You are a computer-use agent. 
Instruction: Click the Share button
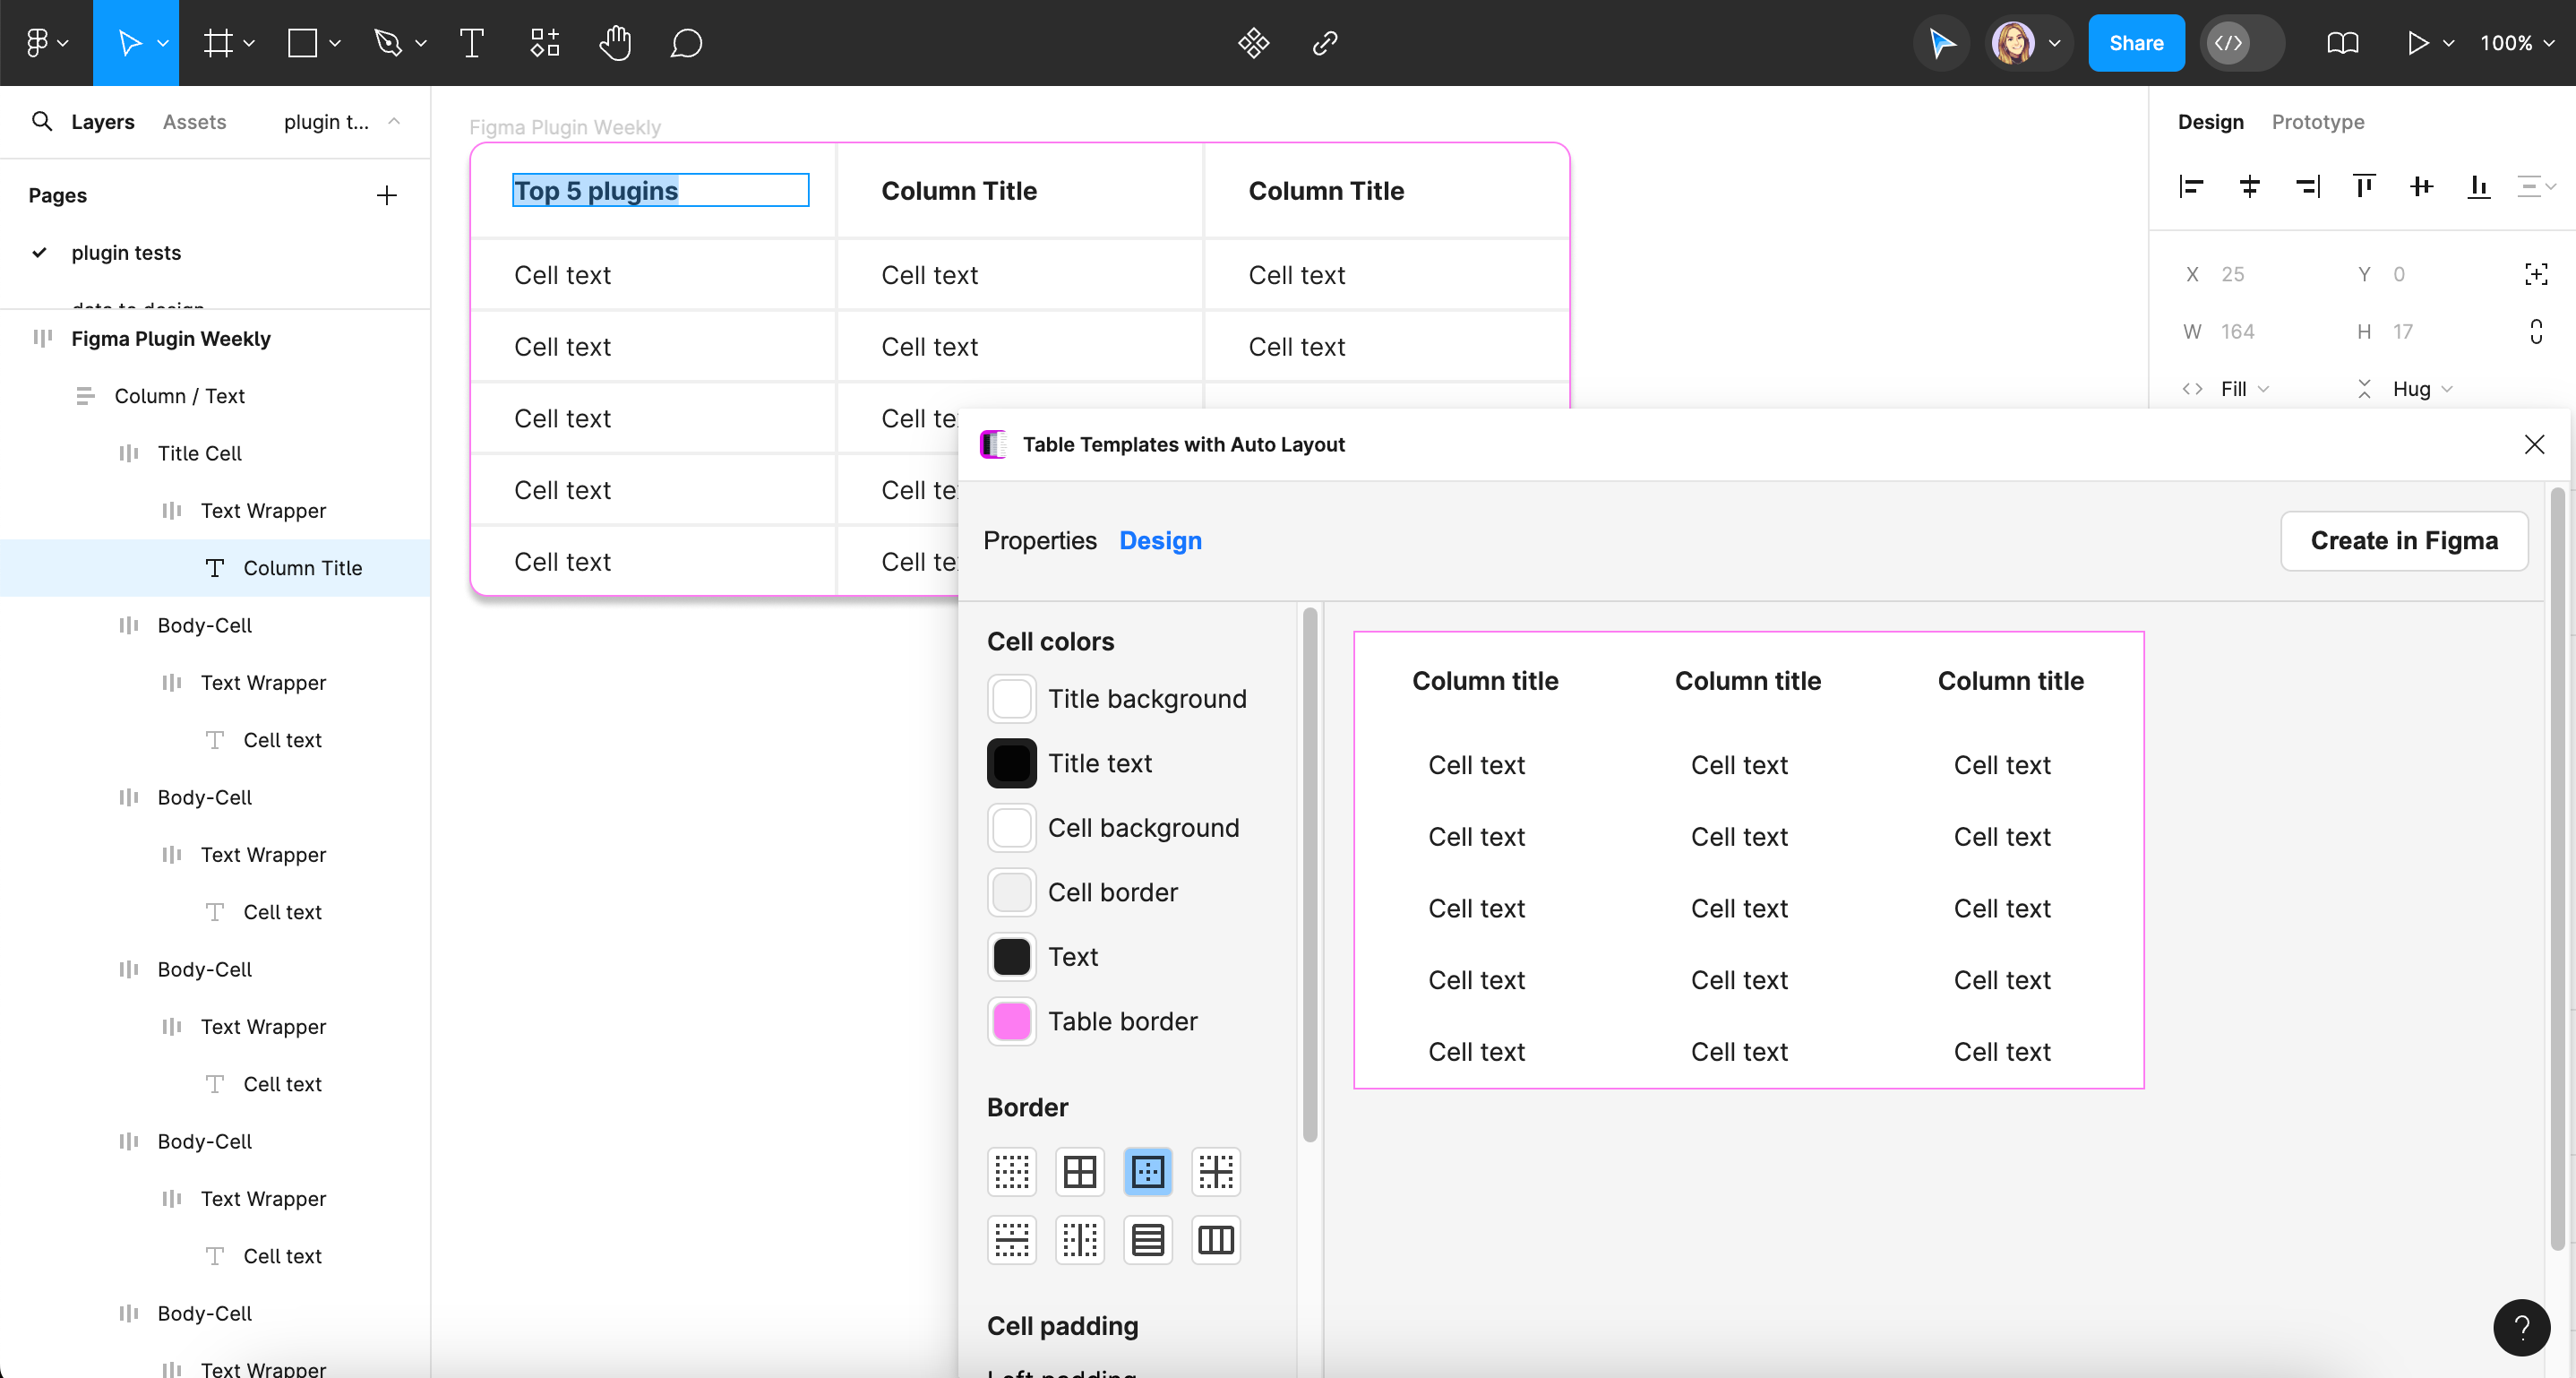(x=2135, y=43)
